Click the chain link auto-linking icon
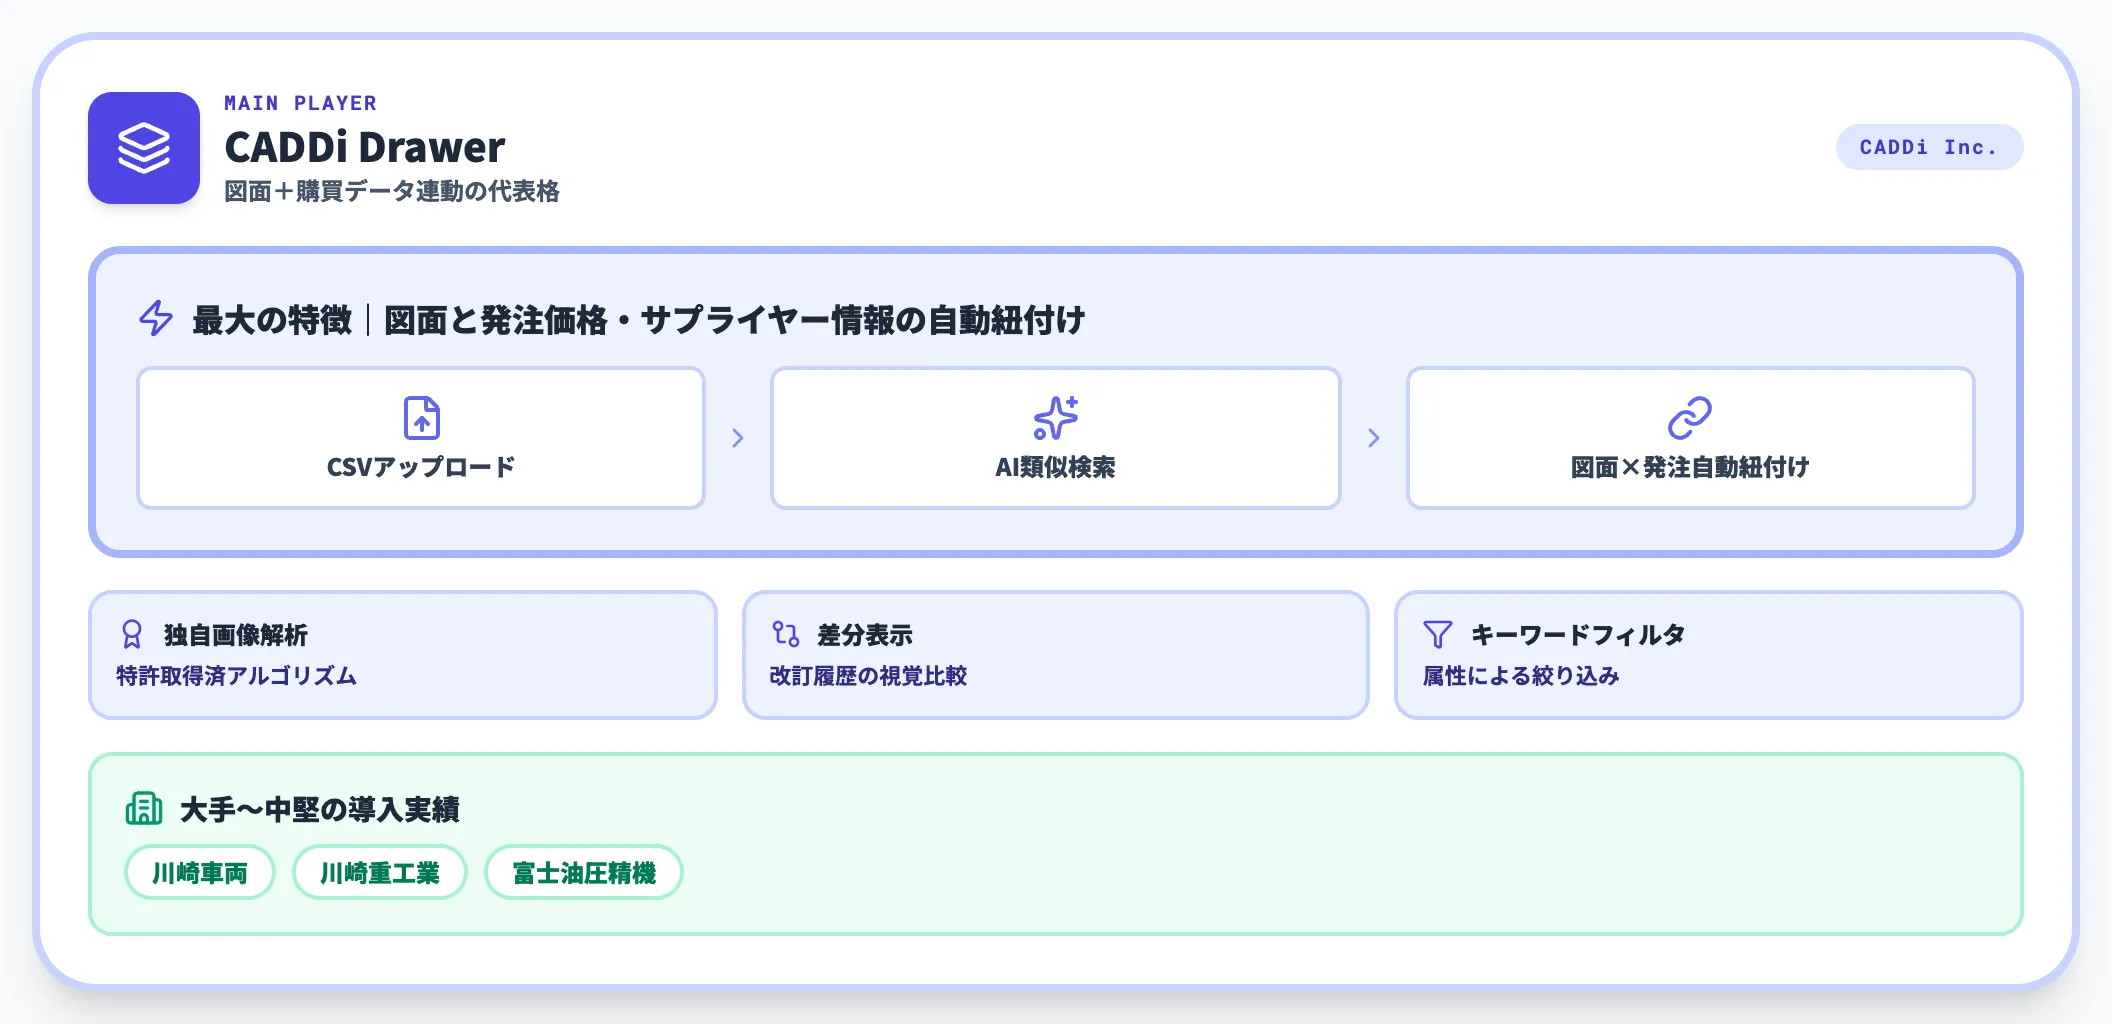This screenshot has width=2112, height=1024. (x=1690, y=418)
